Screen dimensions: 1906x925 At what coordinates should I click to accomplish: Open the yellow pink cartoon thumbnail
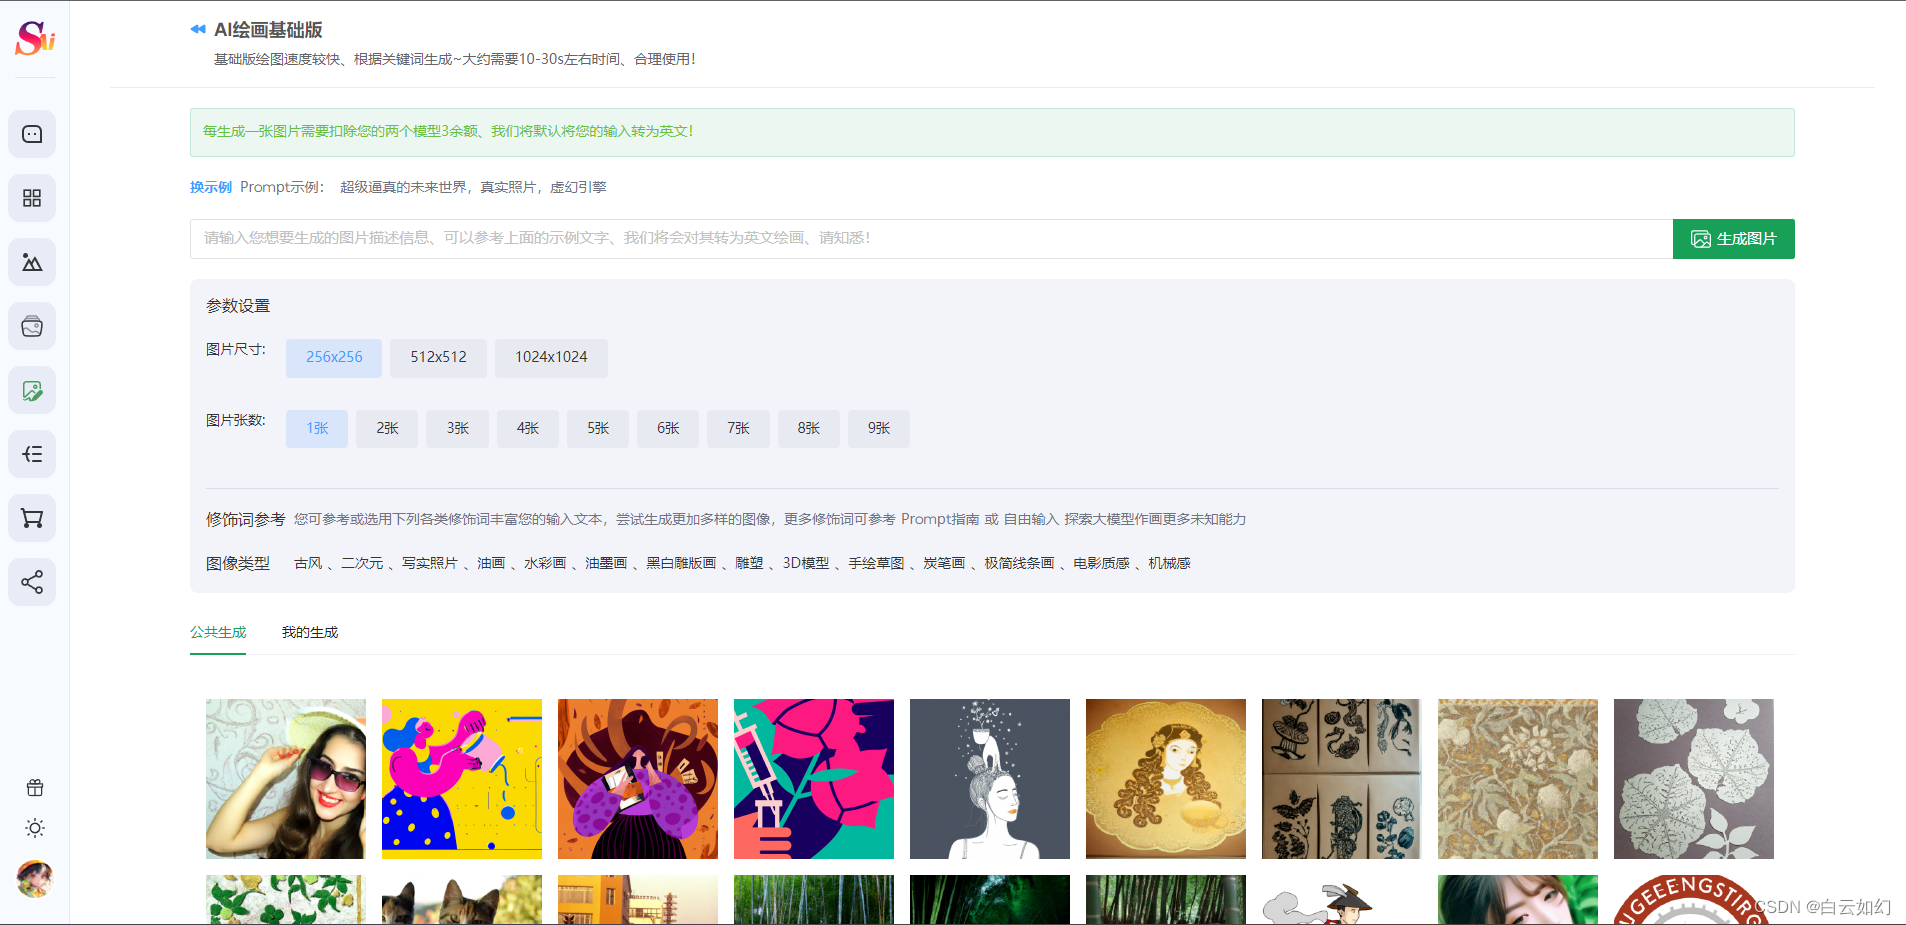462,779
